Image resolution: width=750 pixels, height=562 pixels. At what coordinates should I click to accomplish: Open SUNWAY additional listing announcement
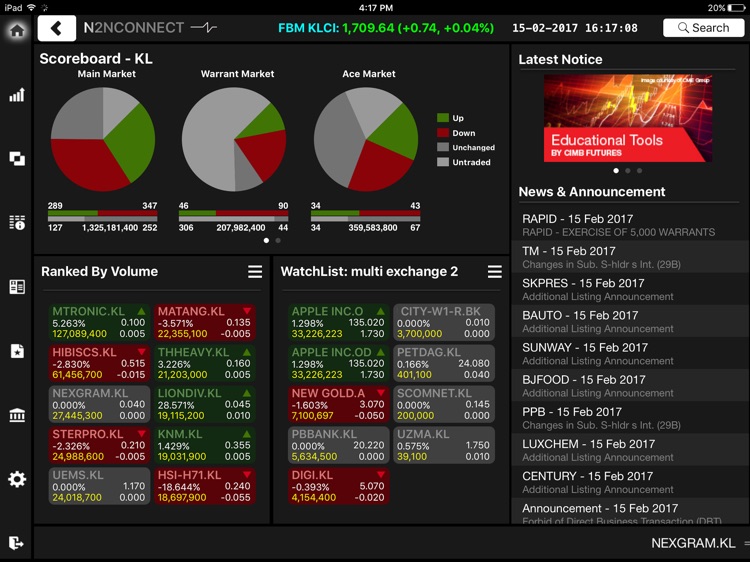point(630,353)
